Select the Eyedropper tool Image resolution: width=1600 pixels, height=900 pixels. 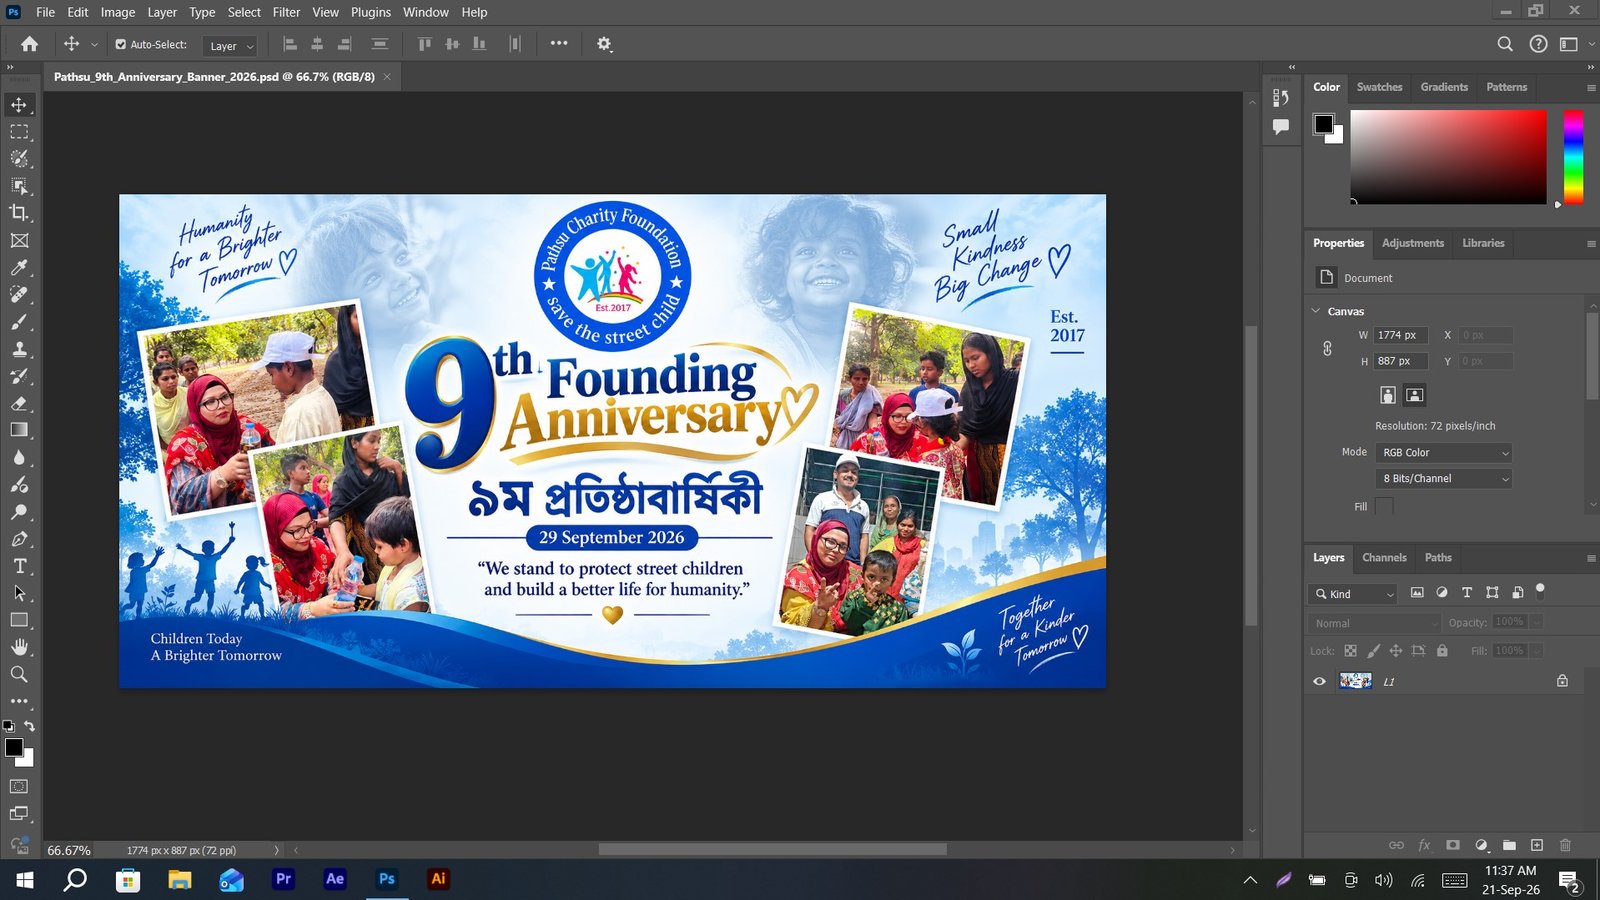pyautogui.click(x=19, y=268)
